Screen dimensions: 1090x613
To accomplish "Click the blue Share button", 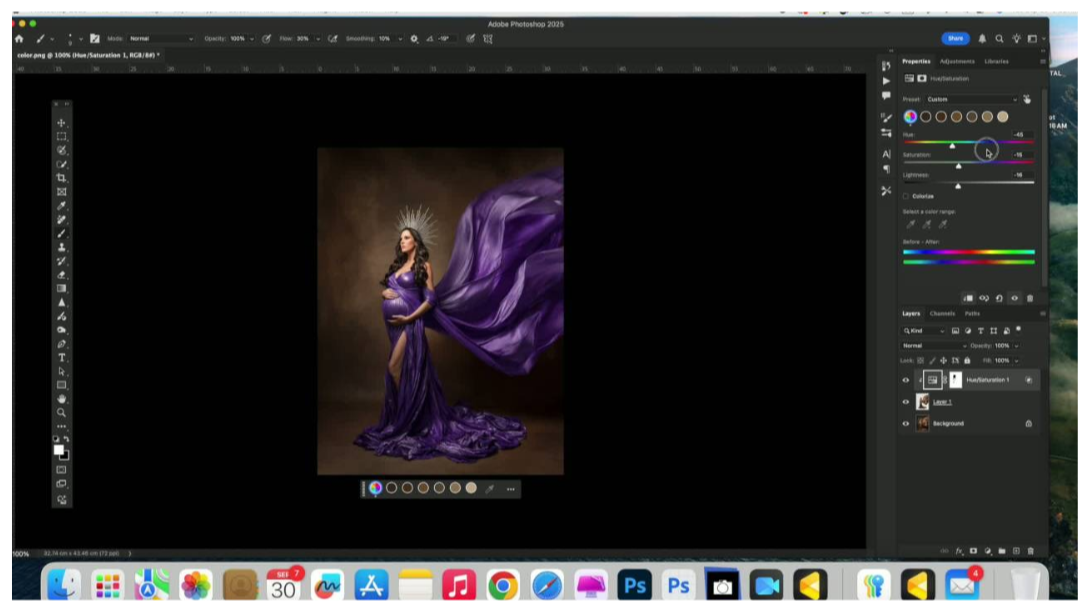I will pyautogui.click(x=955, y=38).
